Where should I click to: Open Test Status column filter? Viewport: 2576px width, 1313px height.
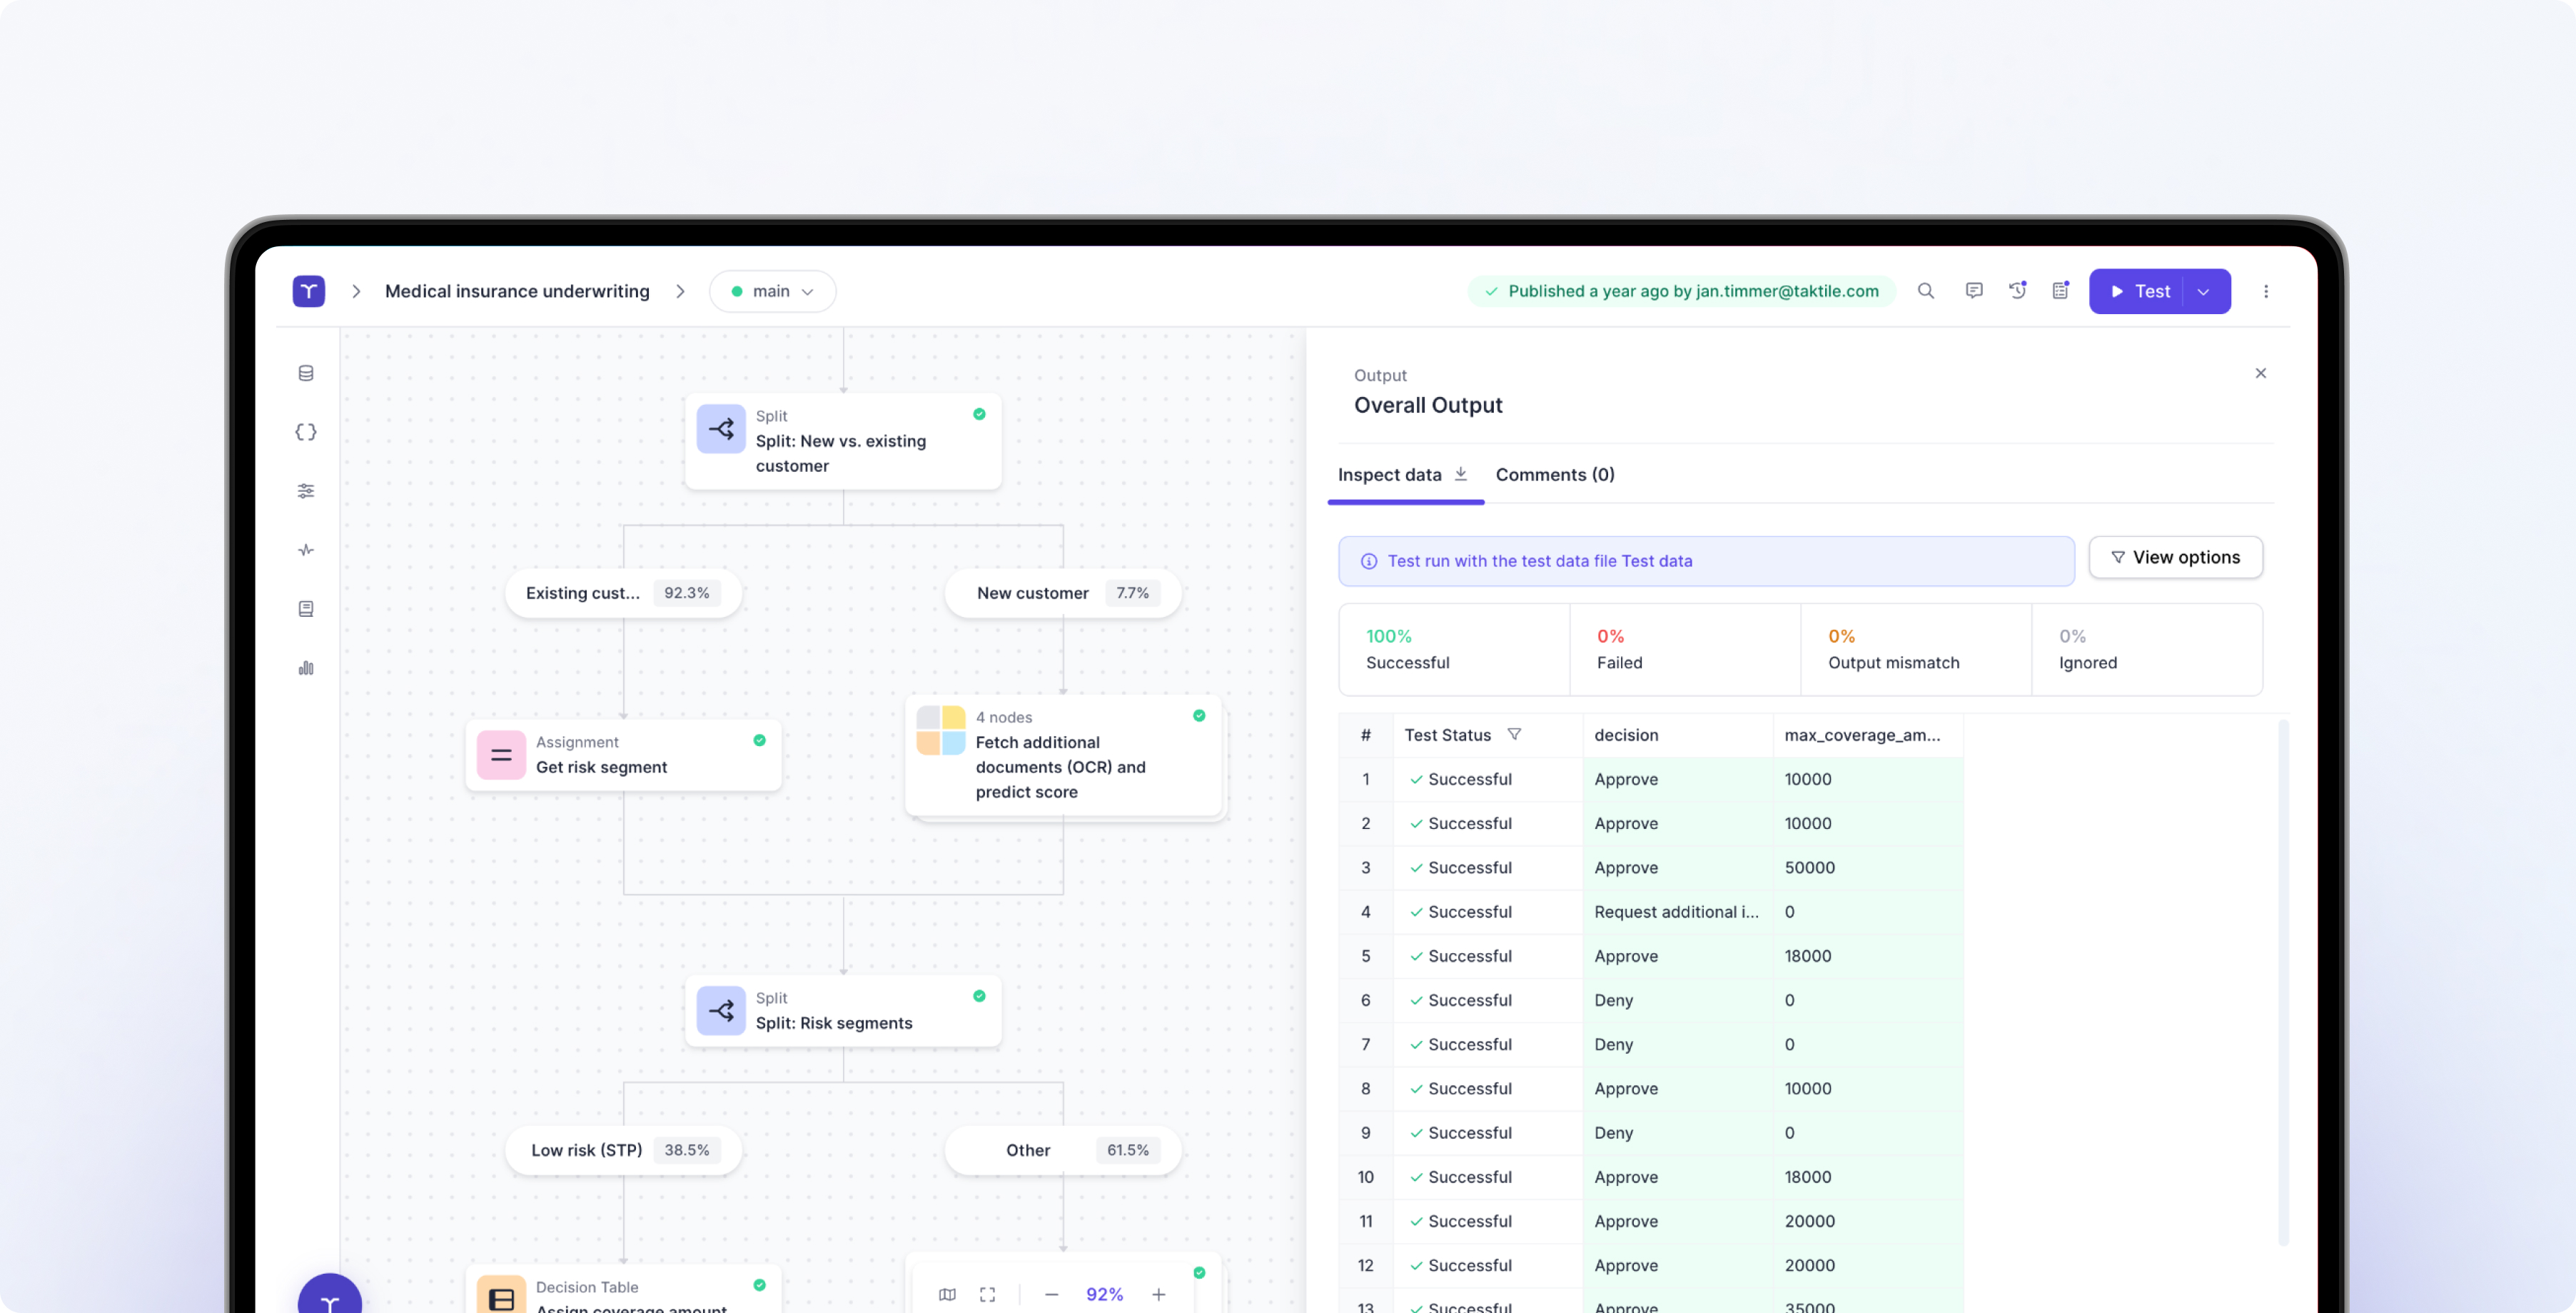(1514, 734)
